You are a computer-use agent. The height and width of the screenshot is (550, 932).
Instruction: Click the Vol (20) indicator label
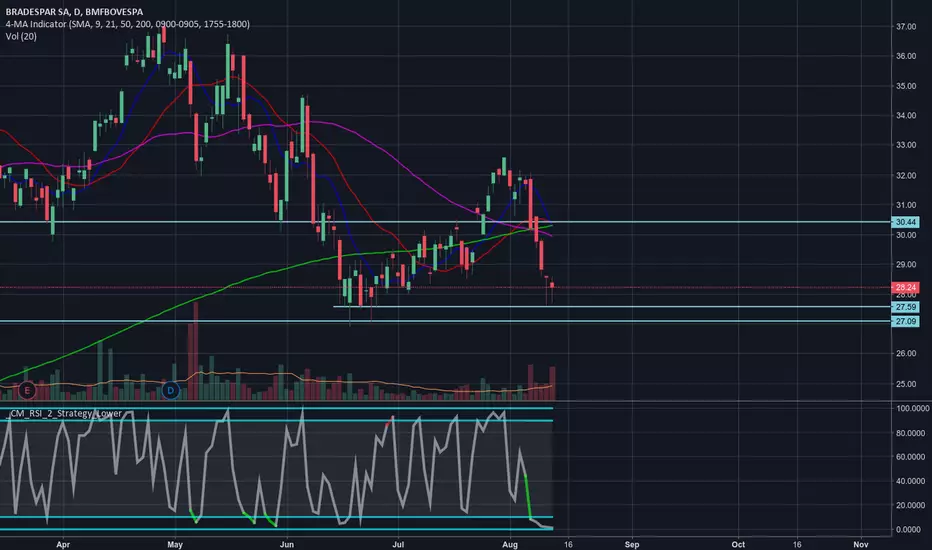[21, 36]
